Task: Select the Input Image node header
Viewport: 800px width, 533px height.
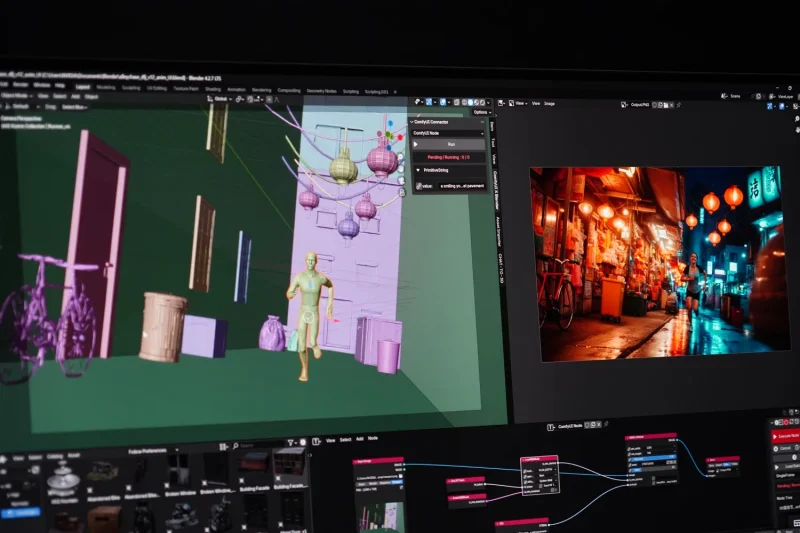Action: click(x=378, y=461)
